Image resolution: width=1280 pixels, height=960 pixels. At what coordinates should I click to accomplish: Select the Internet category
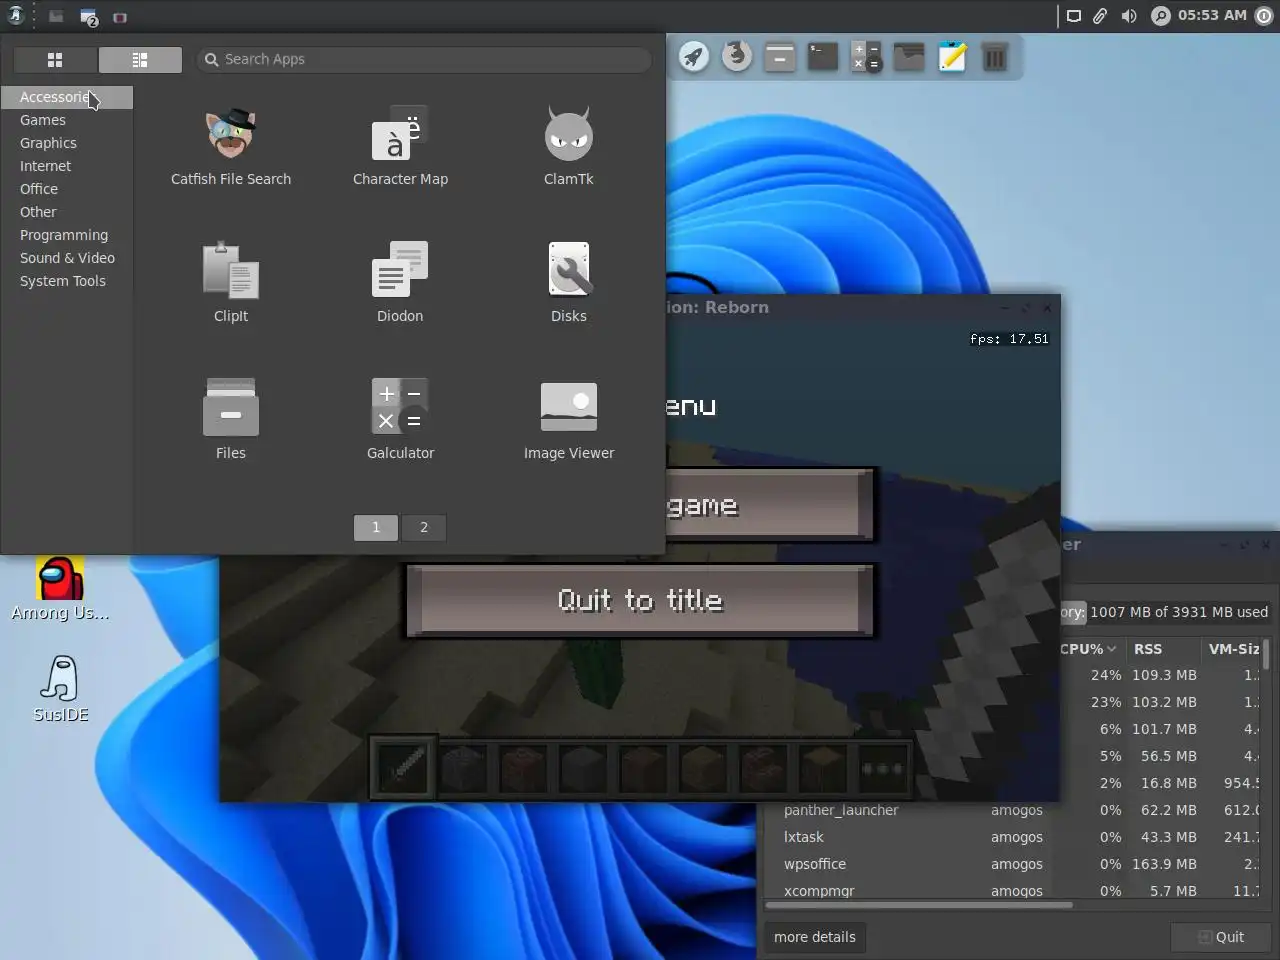(67, 166)
